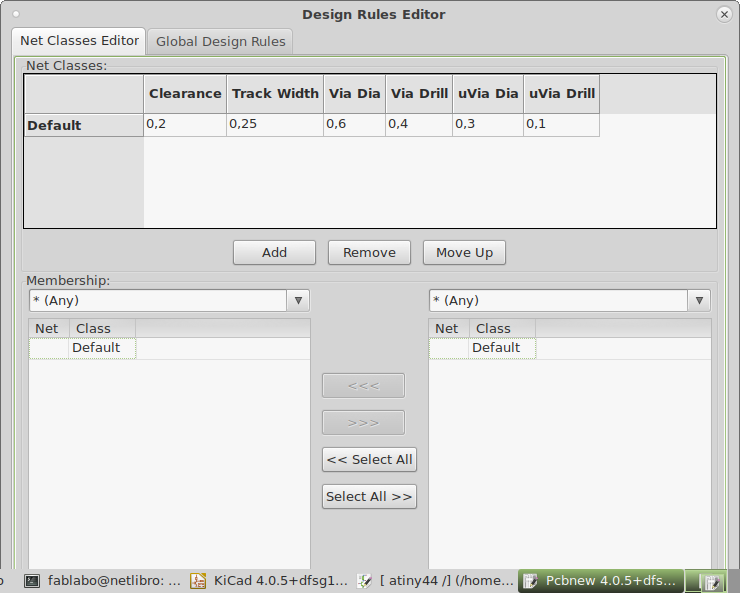Screen dimensions: 740x593
Task: Close the Design Rules Editor dialog
Action: click(x=724, y=15)
